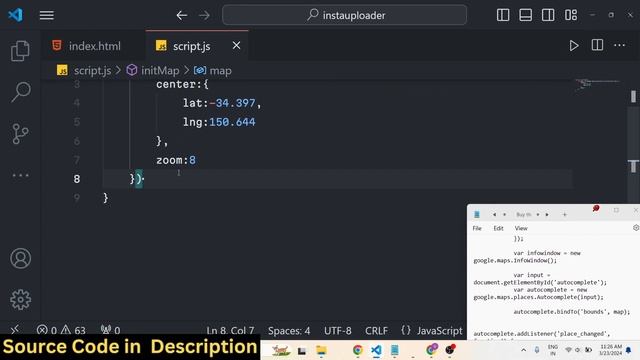
Task: Click the instauploader command center search box
Action: 344,15
